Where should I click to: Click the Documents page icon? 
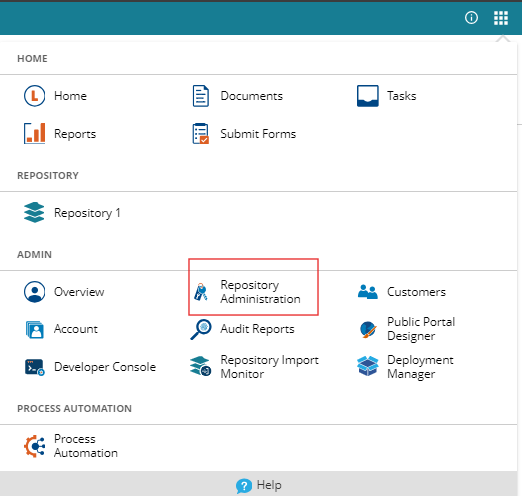201,96
